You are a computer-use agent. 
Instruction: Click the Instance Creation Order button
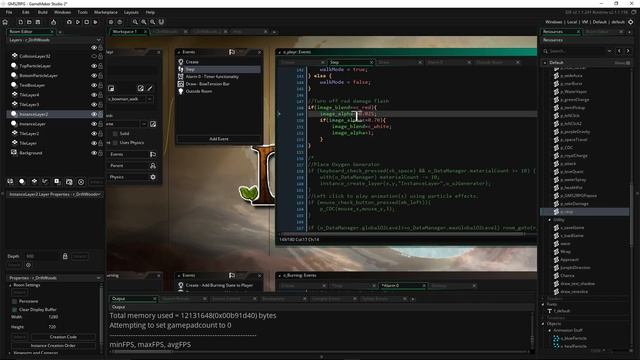53,346
